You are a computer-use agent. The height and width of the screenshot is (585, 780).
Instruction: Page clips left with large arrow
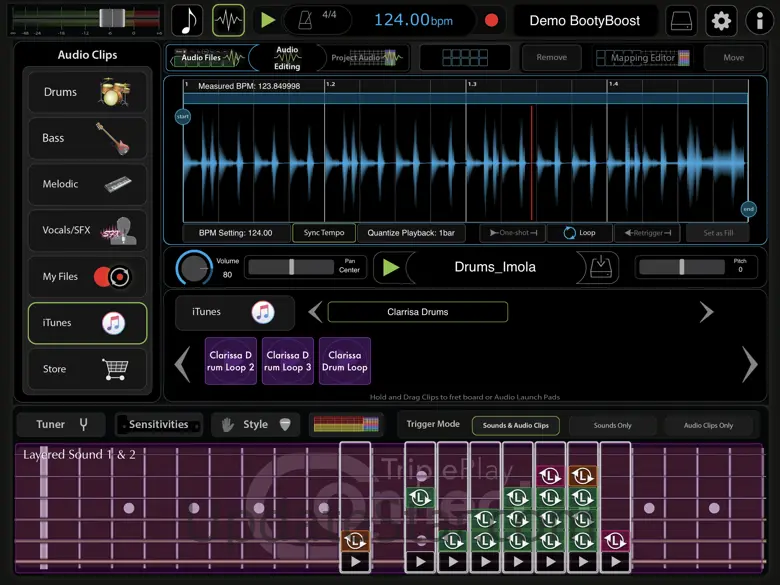point(183,365)
